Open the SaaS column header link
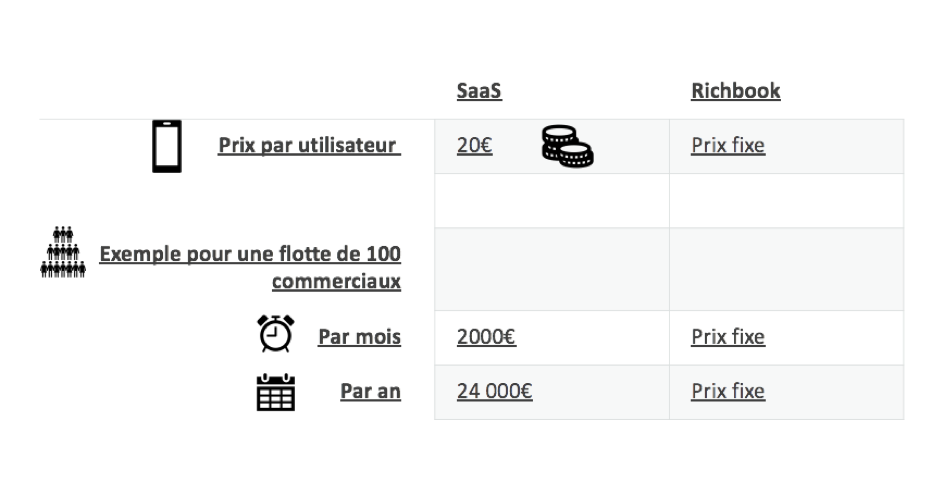The height and width of the screenshot is (481, 943). click(479, 91)
